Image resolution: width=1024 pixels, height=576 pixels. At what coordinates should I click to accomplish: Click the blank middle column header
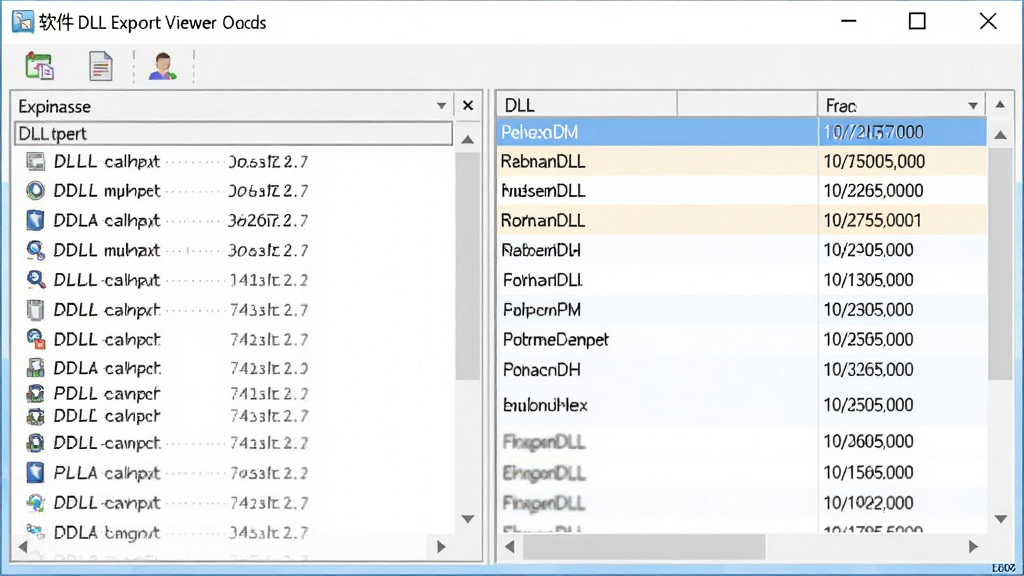click(x=747, y=105)
